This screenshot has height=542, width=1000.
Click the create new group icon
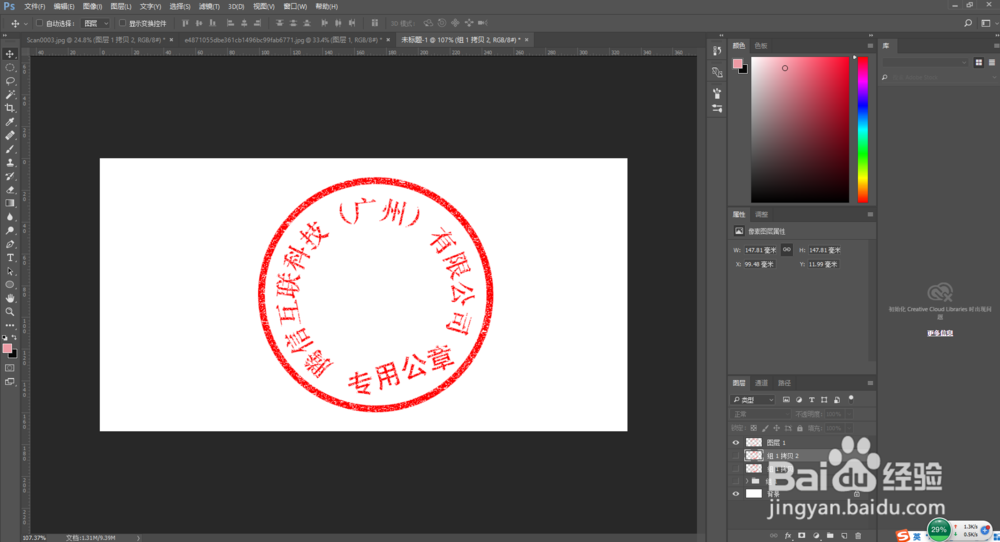click(x=830, y=536)
